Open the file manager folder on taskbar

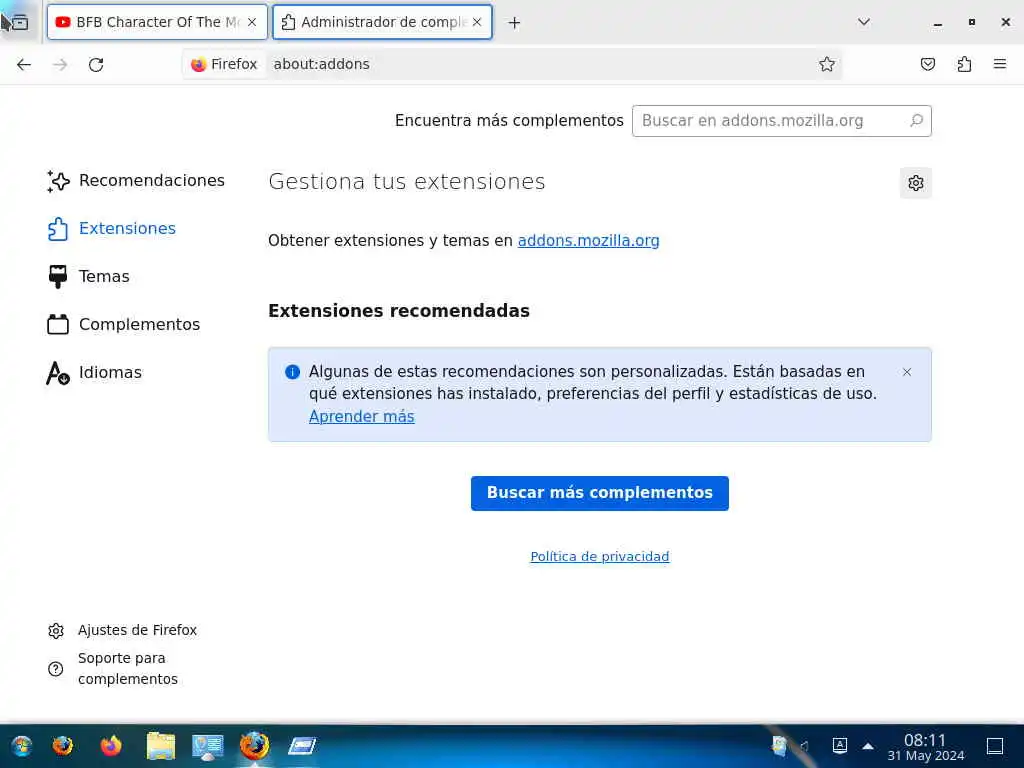(161, 746)
